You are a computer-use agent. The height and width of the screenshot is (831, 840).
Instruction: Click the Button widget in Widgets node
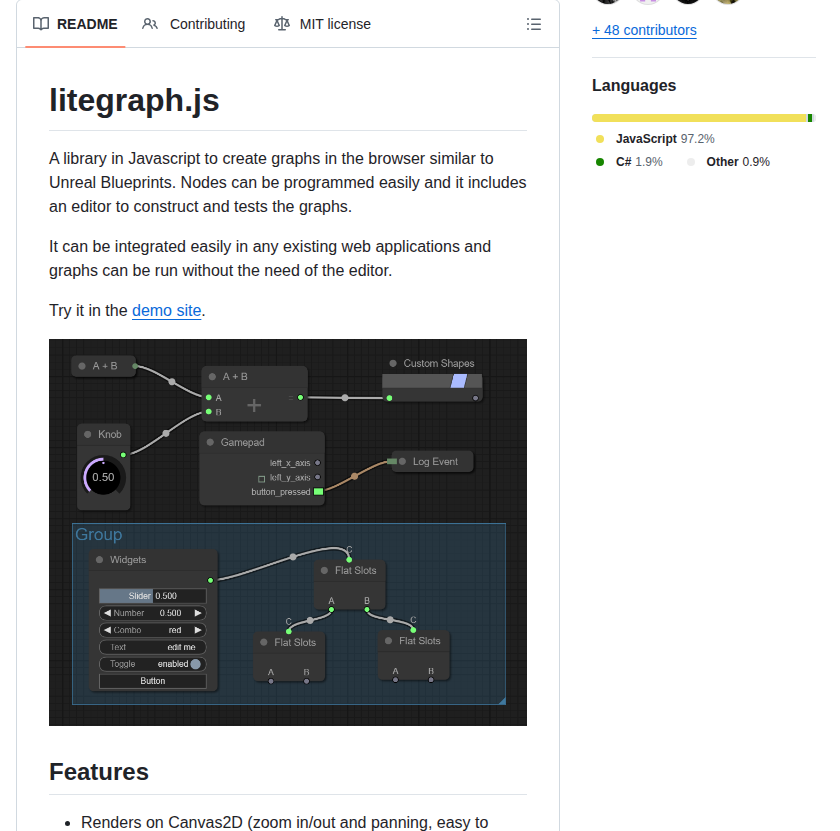point(153,681)
